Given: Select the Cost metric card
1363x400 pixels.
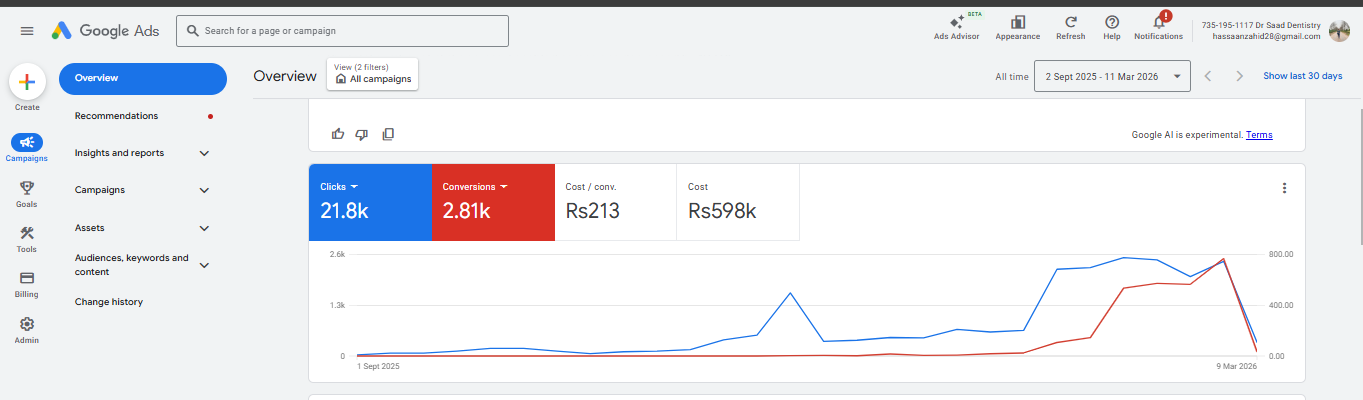Looking at the screenshot, I should pyautogui.click(x=738, y=202).
